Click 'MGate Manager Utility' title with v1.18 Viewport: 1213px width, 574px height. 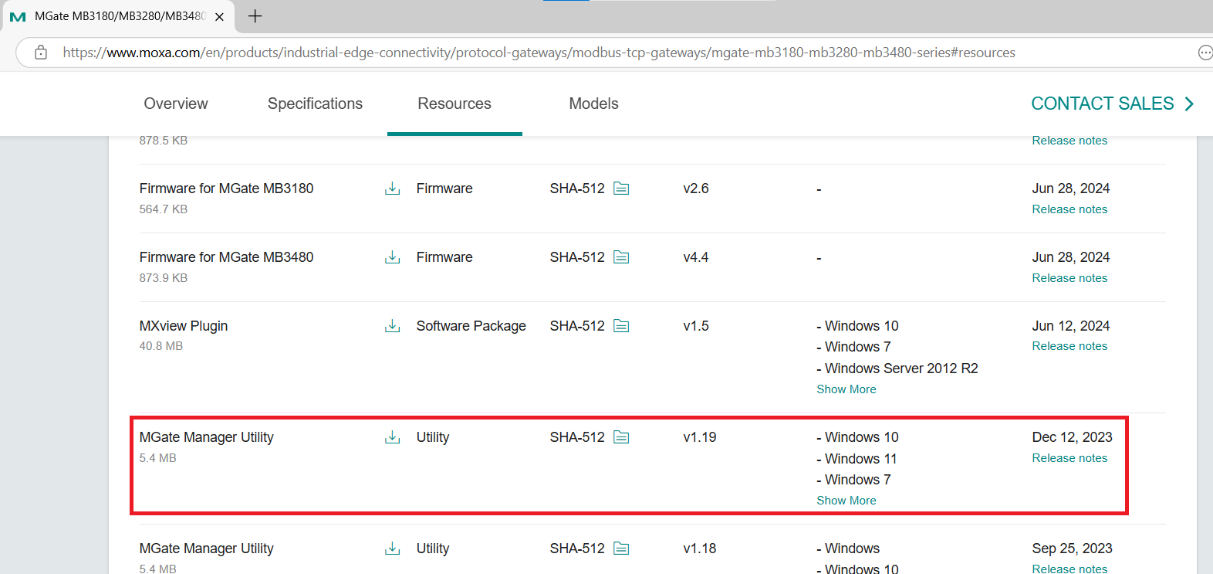(x=206, y=548)
